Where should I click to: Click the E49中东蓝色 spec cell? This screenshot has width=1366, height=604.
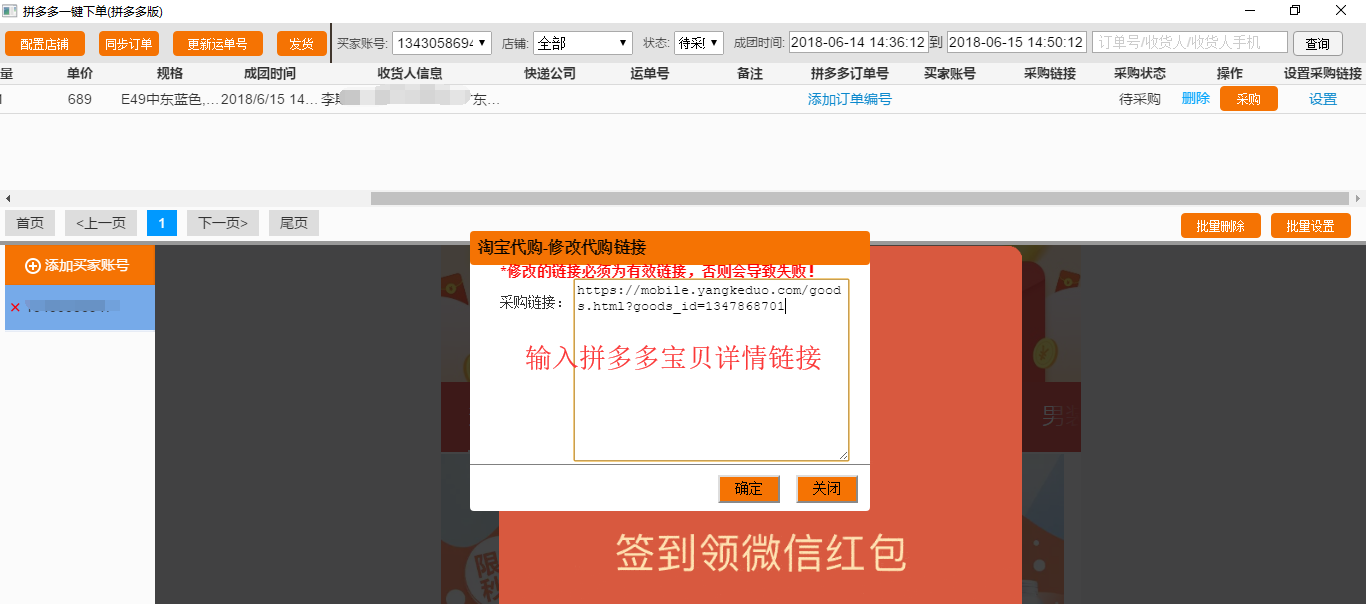[168, 99]
